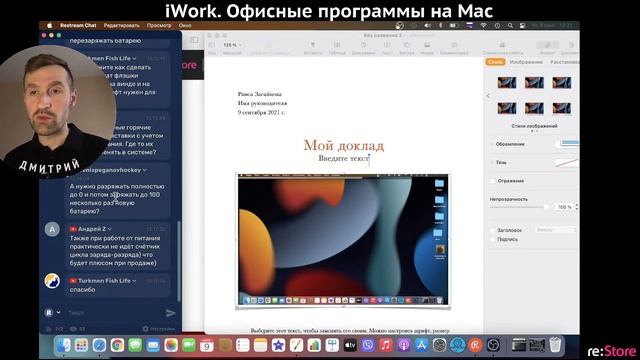
Task: Click the previous image styles arrow
Action: point(488,96)
